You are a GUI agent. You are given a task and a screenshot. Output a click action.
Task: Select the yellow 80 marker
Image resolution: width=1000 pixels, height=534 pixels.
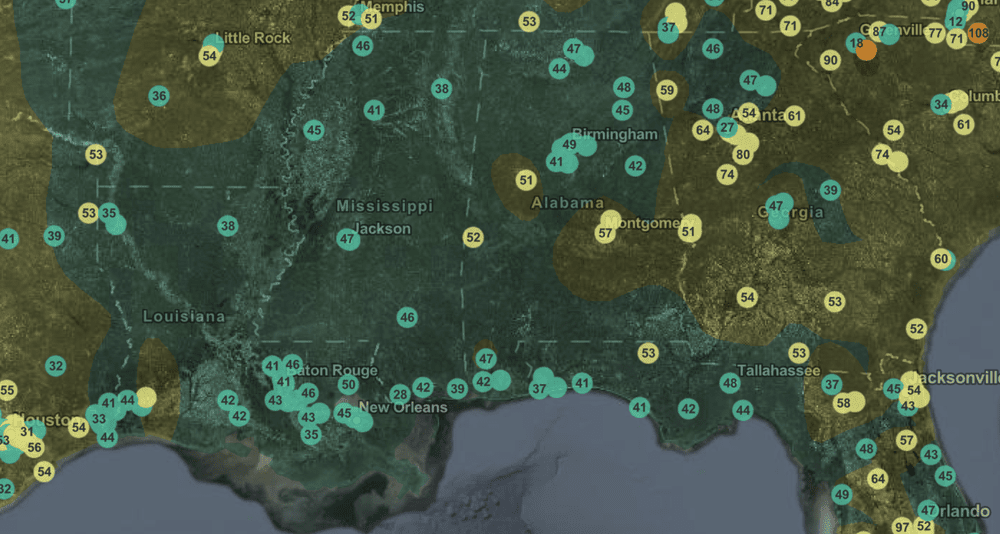742,154
